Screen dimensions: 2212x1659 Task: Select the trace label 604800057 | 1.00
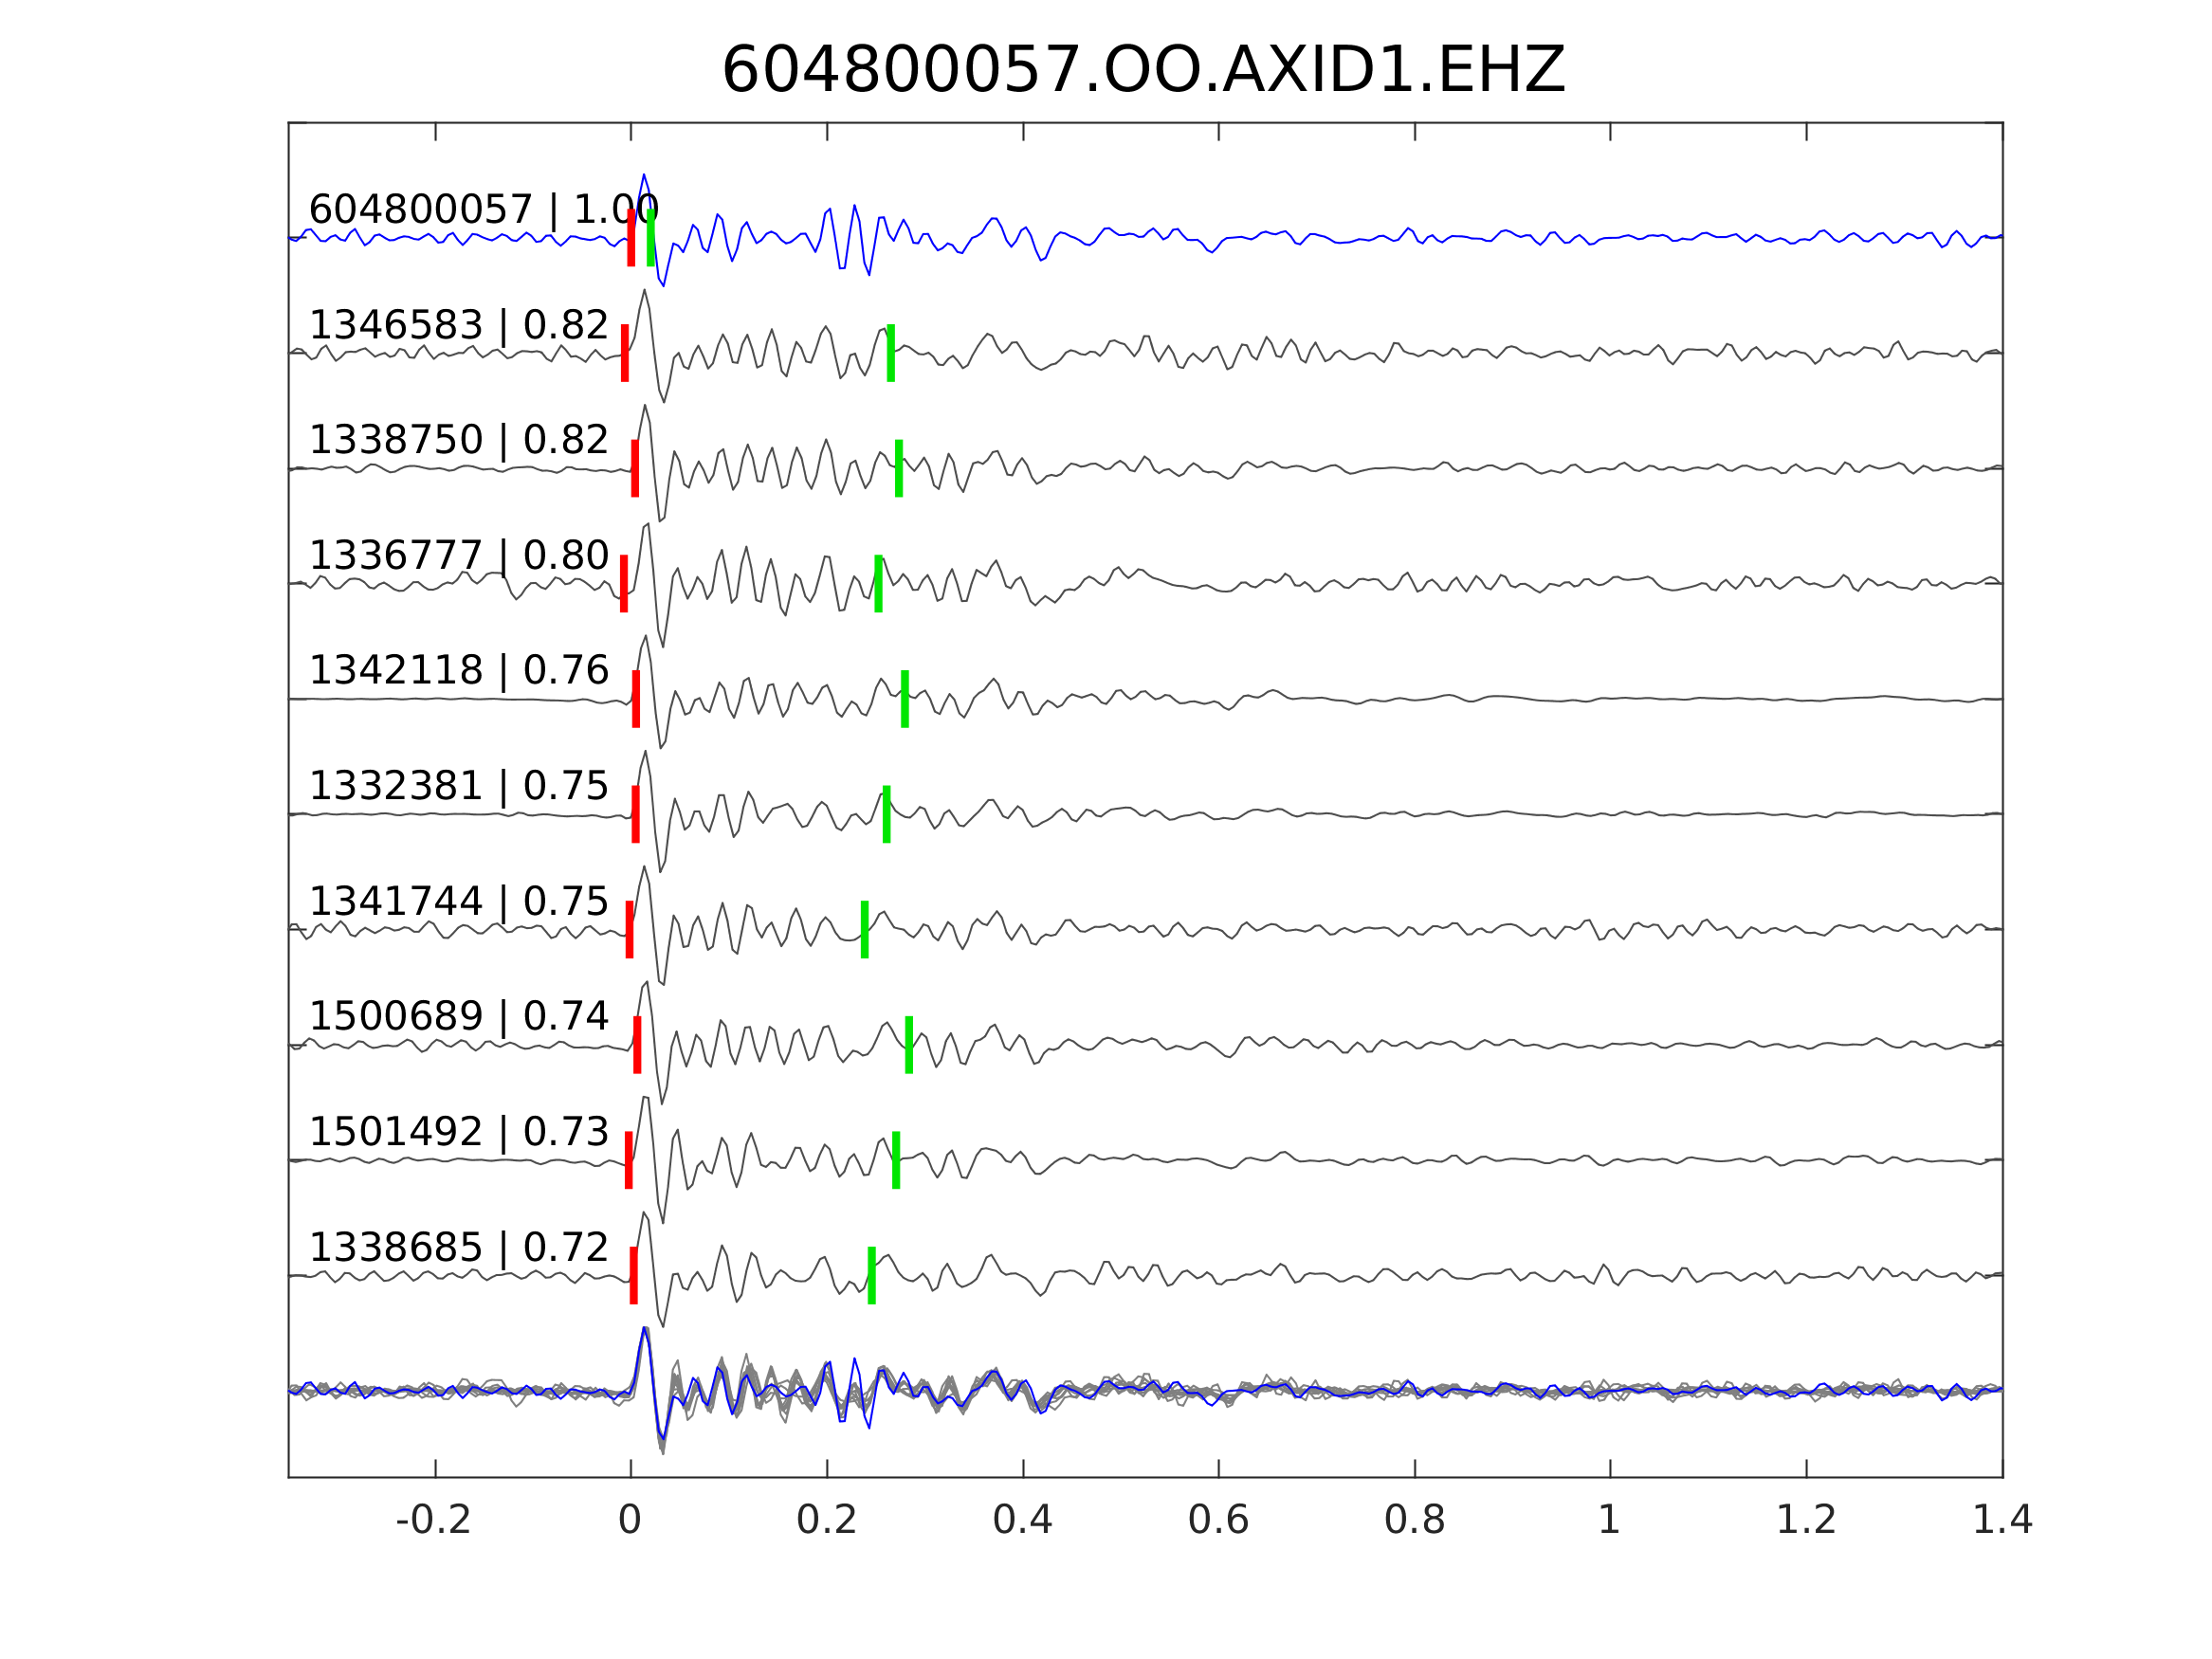click(x=483, y=210)
